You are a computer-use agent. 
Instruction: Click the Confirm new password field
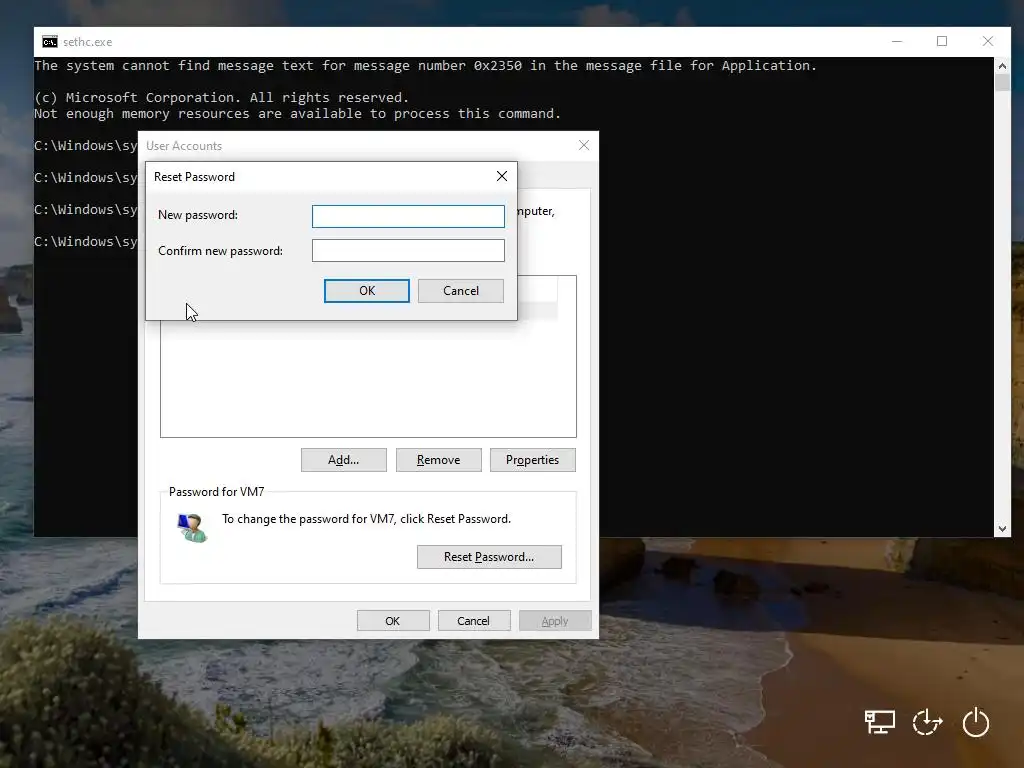click(408, 250)
